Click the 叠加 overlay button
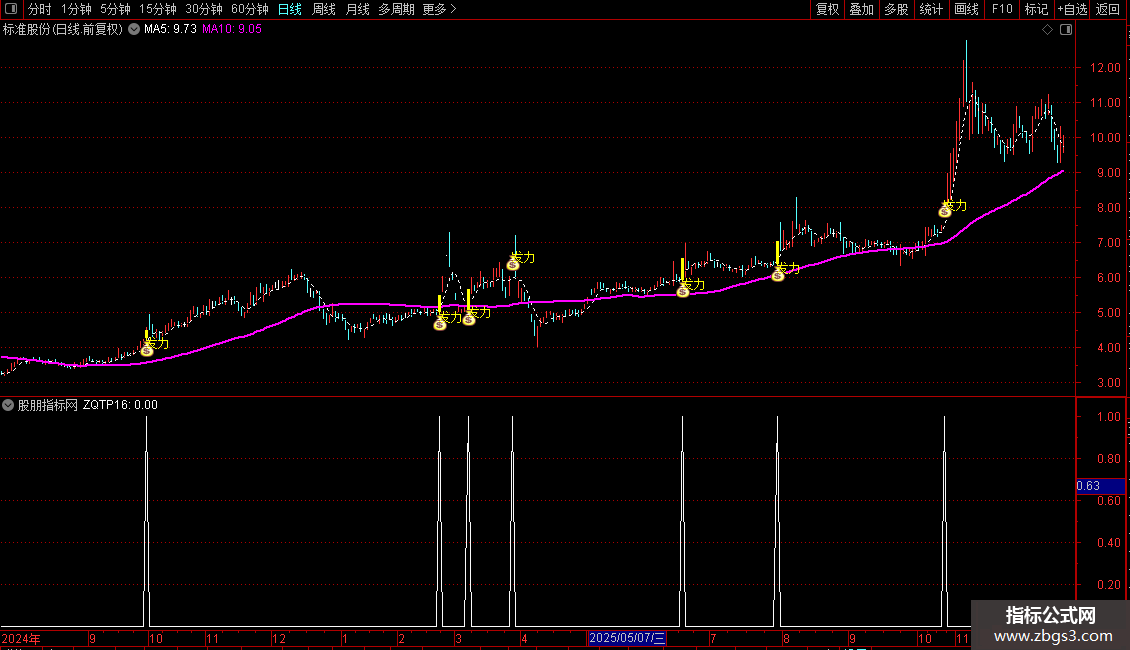The image size is (1130, 650). (x=861, y=9)
